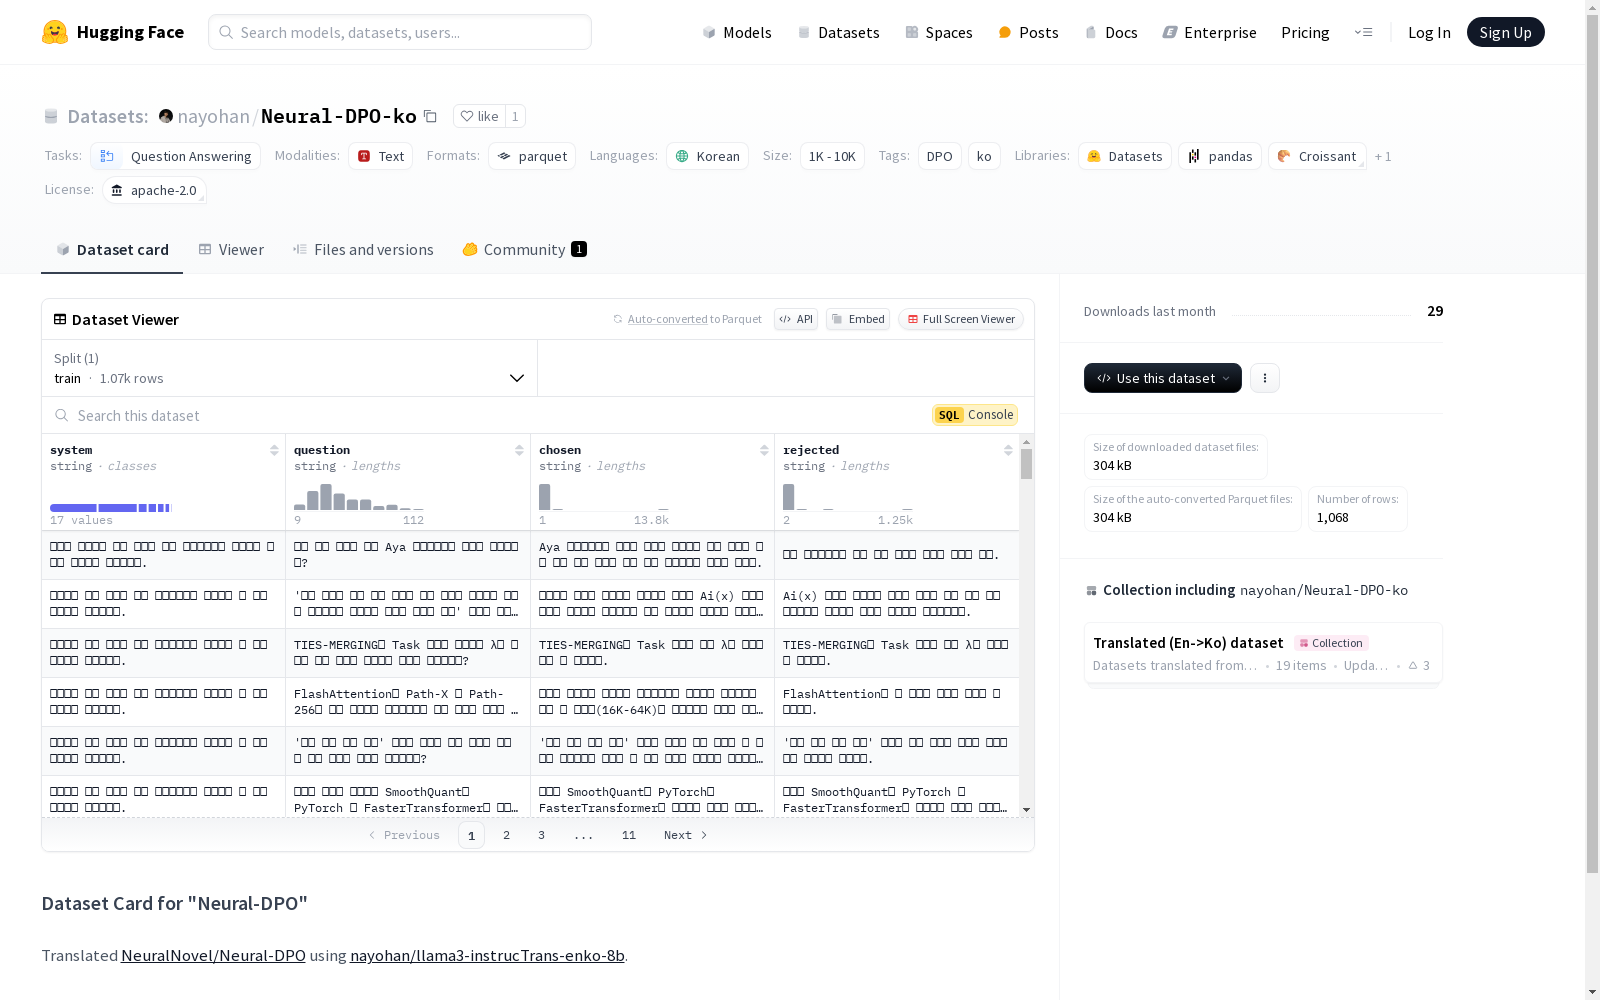The width and height of the screenshot is (1600, 1000).
Task: Click the sort icon on chosen column
Action: click(x=764, y=450)
